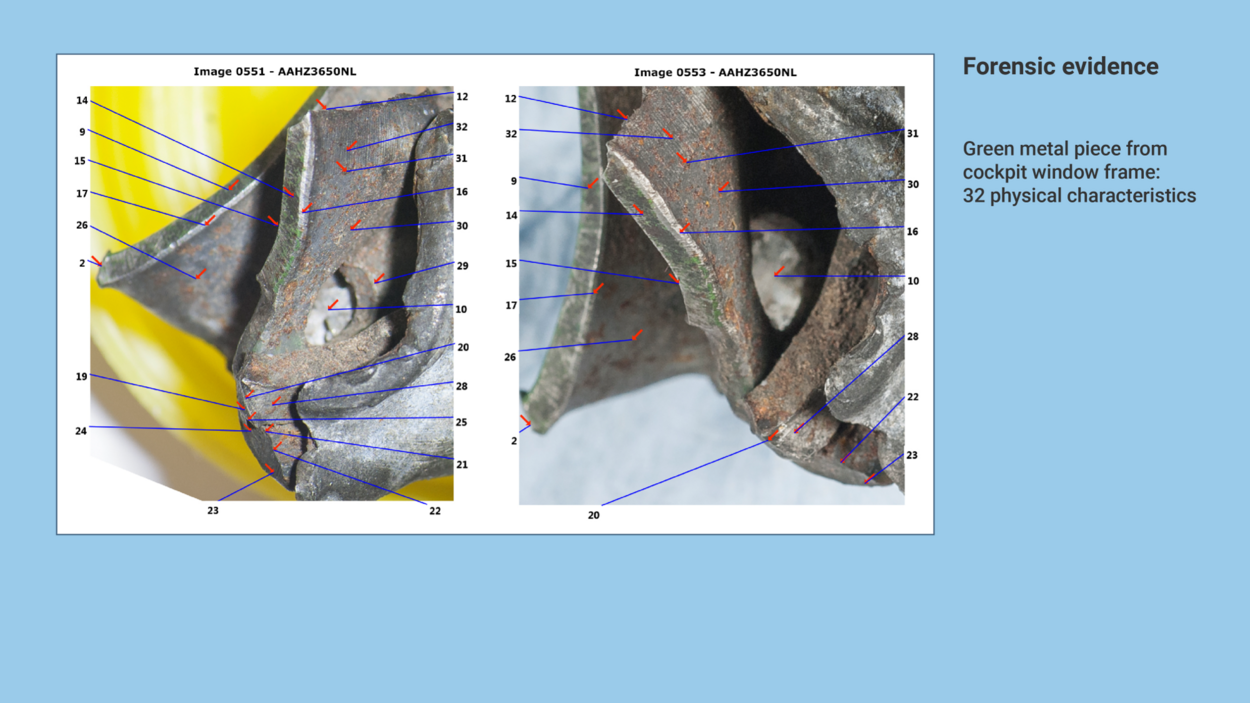1250x703 pixels.
Task: Select label 23 below Image 0551
Action: [x=213, y=510]
